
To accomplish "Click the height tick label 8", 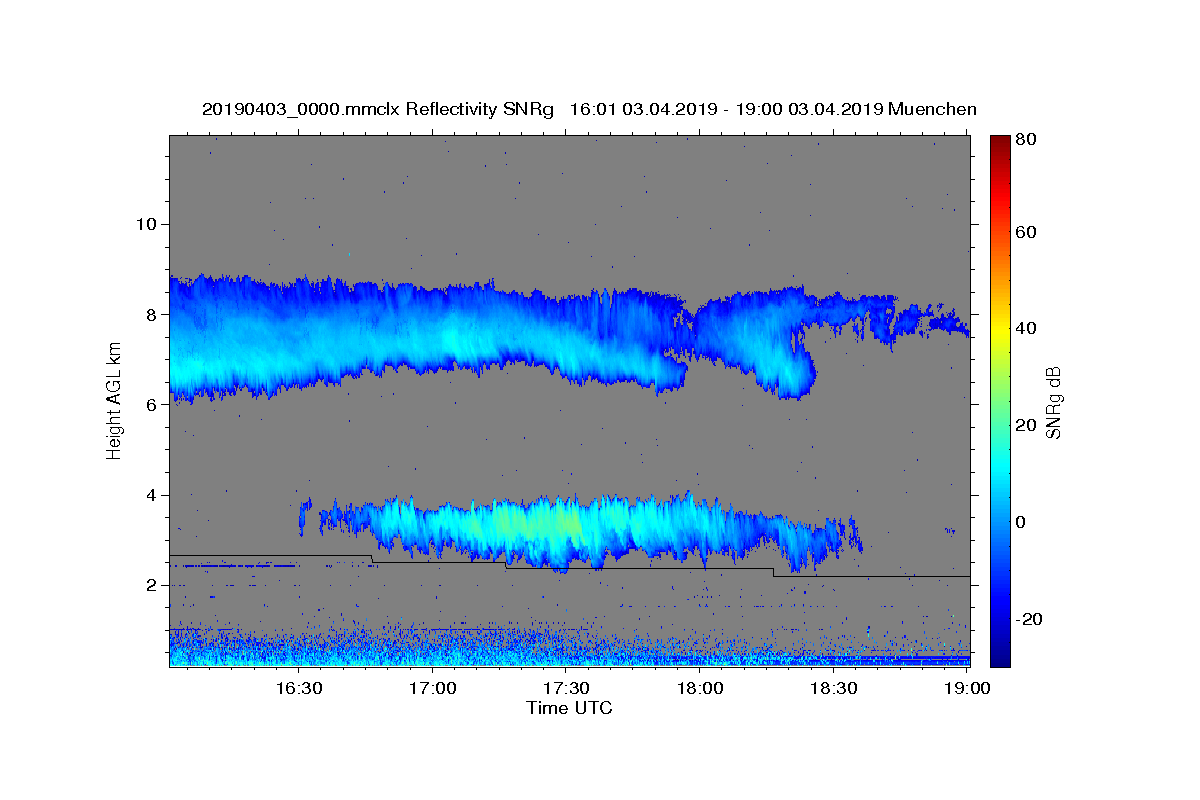I will pos(150,314).
